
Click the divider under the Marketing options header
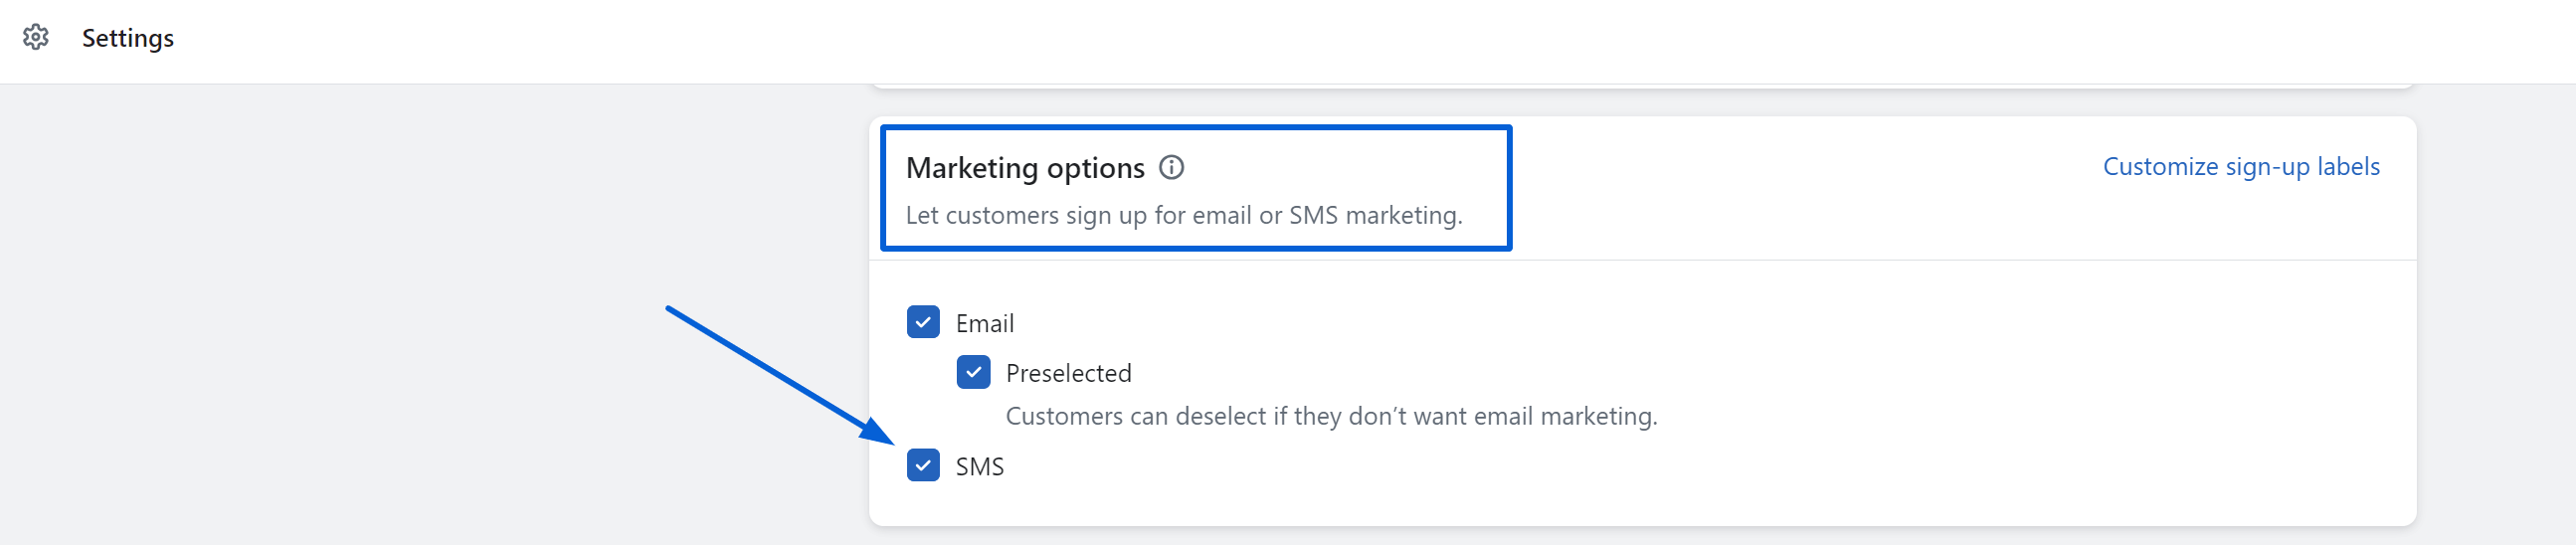(1642, 260)
